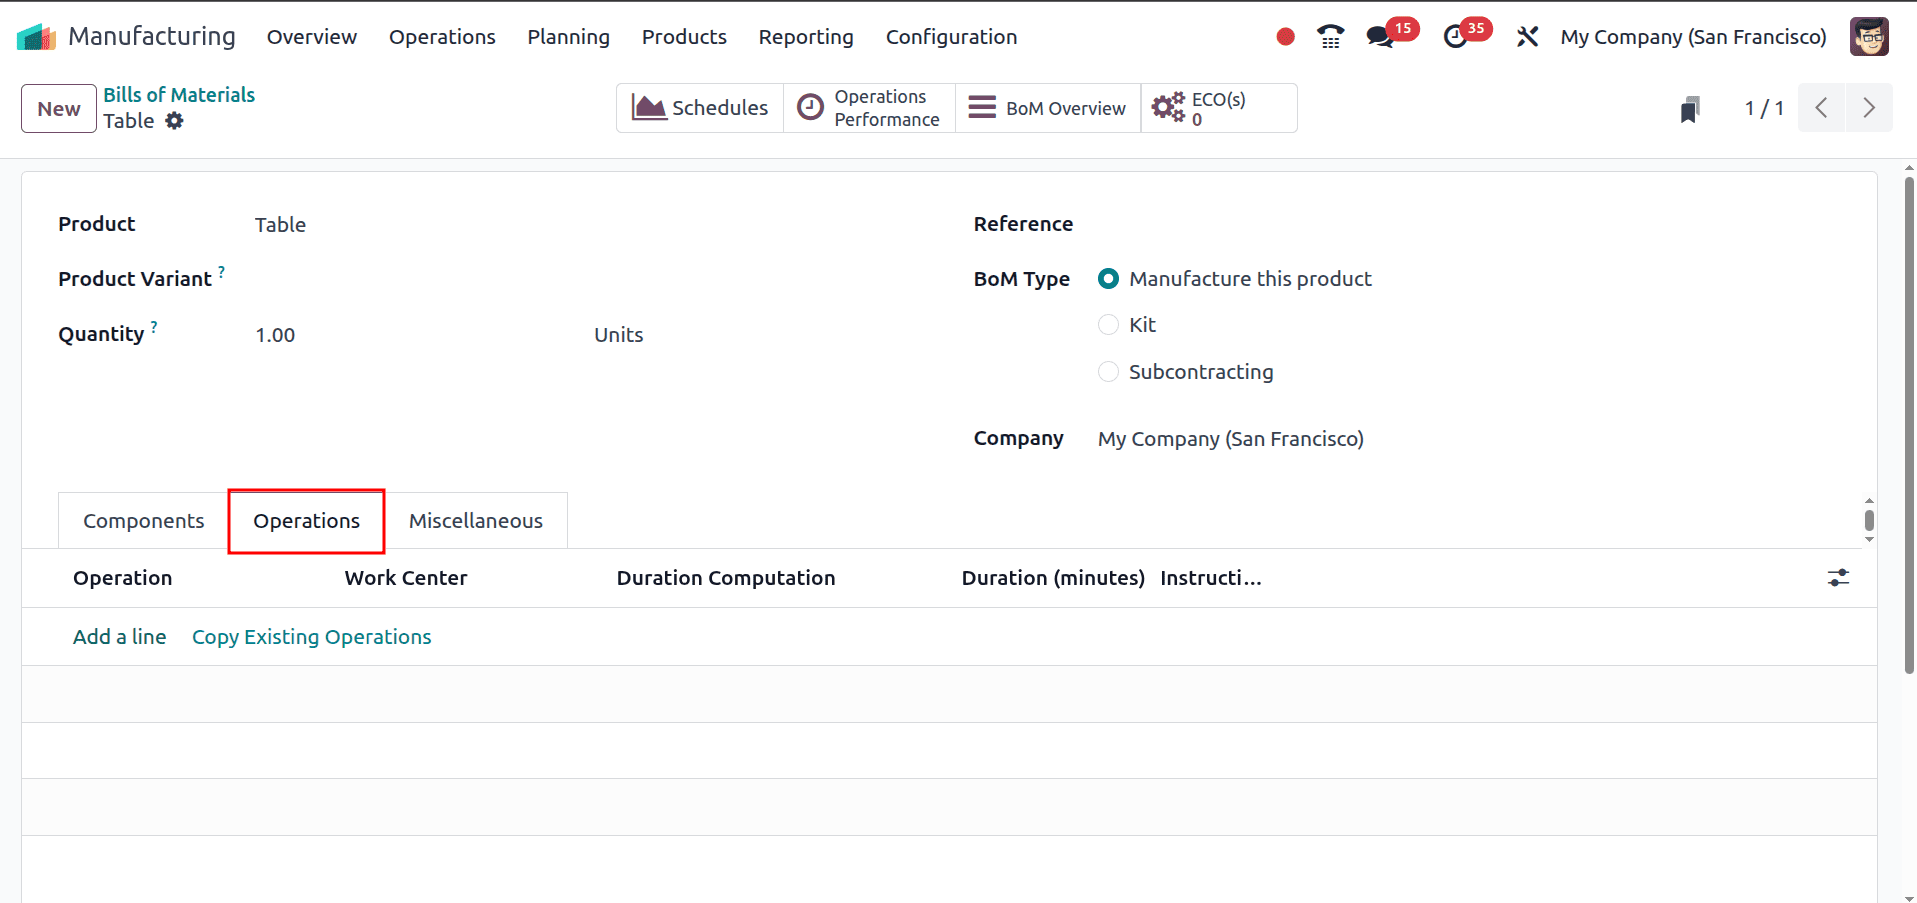This screenshot has width=1917, height=903.
Task: Open the activities clock icon
Action: coord(1457,36)
